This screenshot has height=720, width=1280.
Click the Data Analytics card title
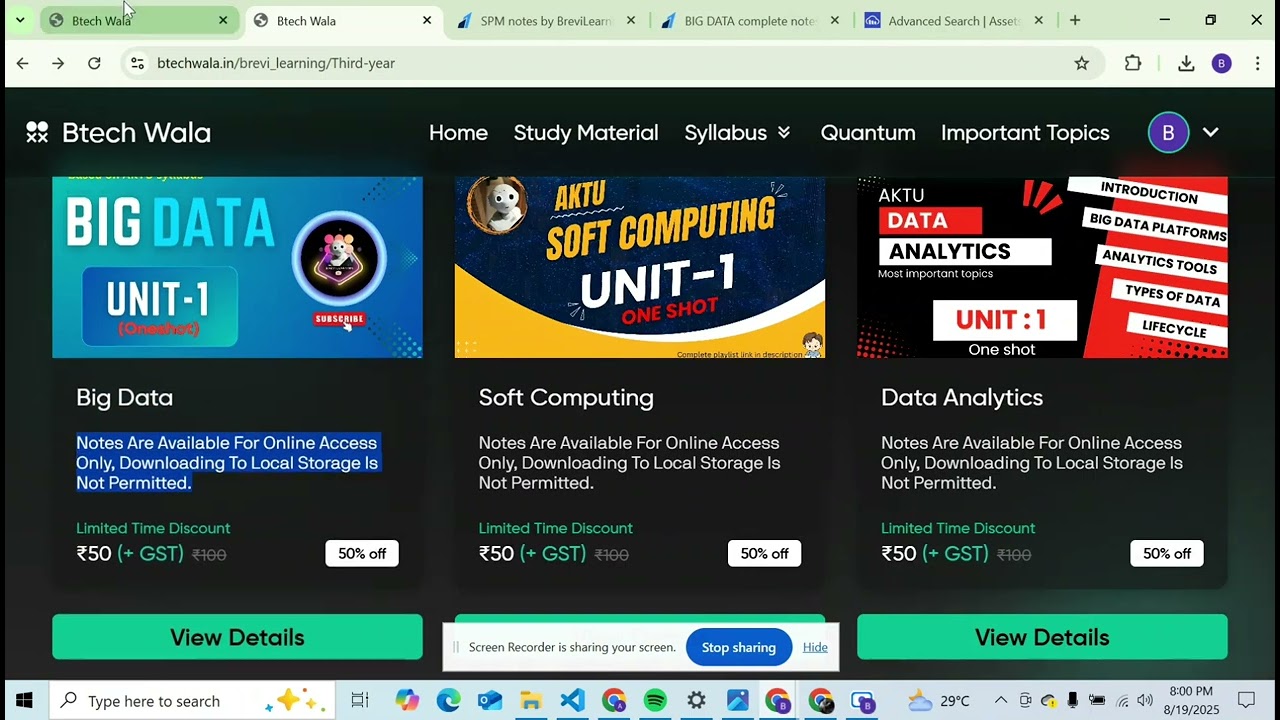[x=962, y=397]
